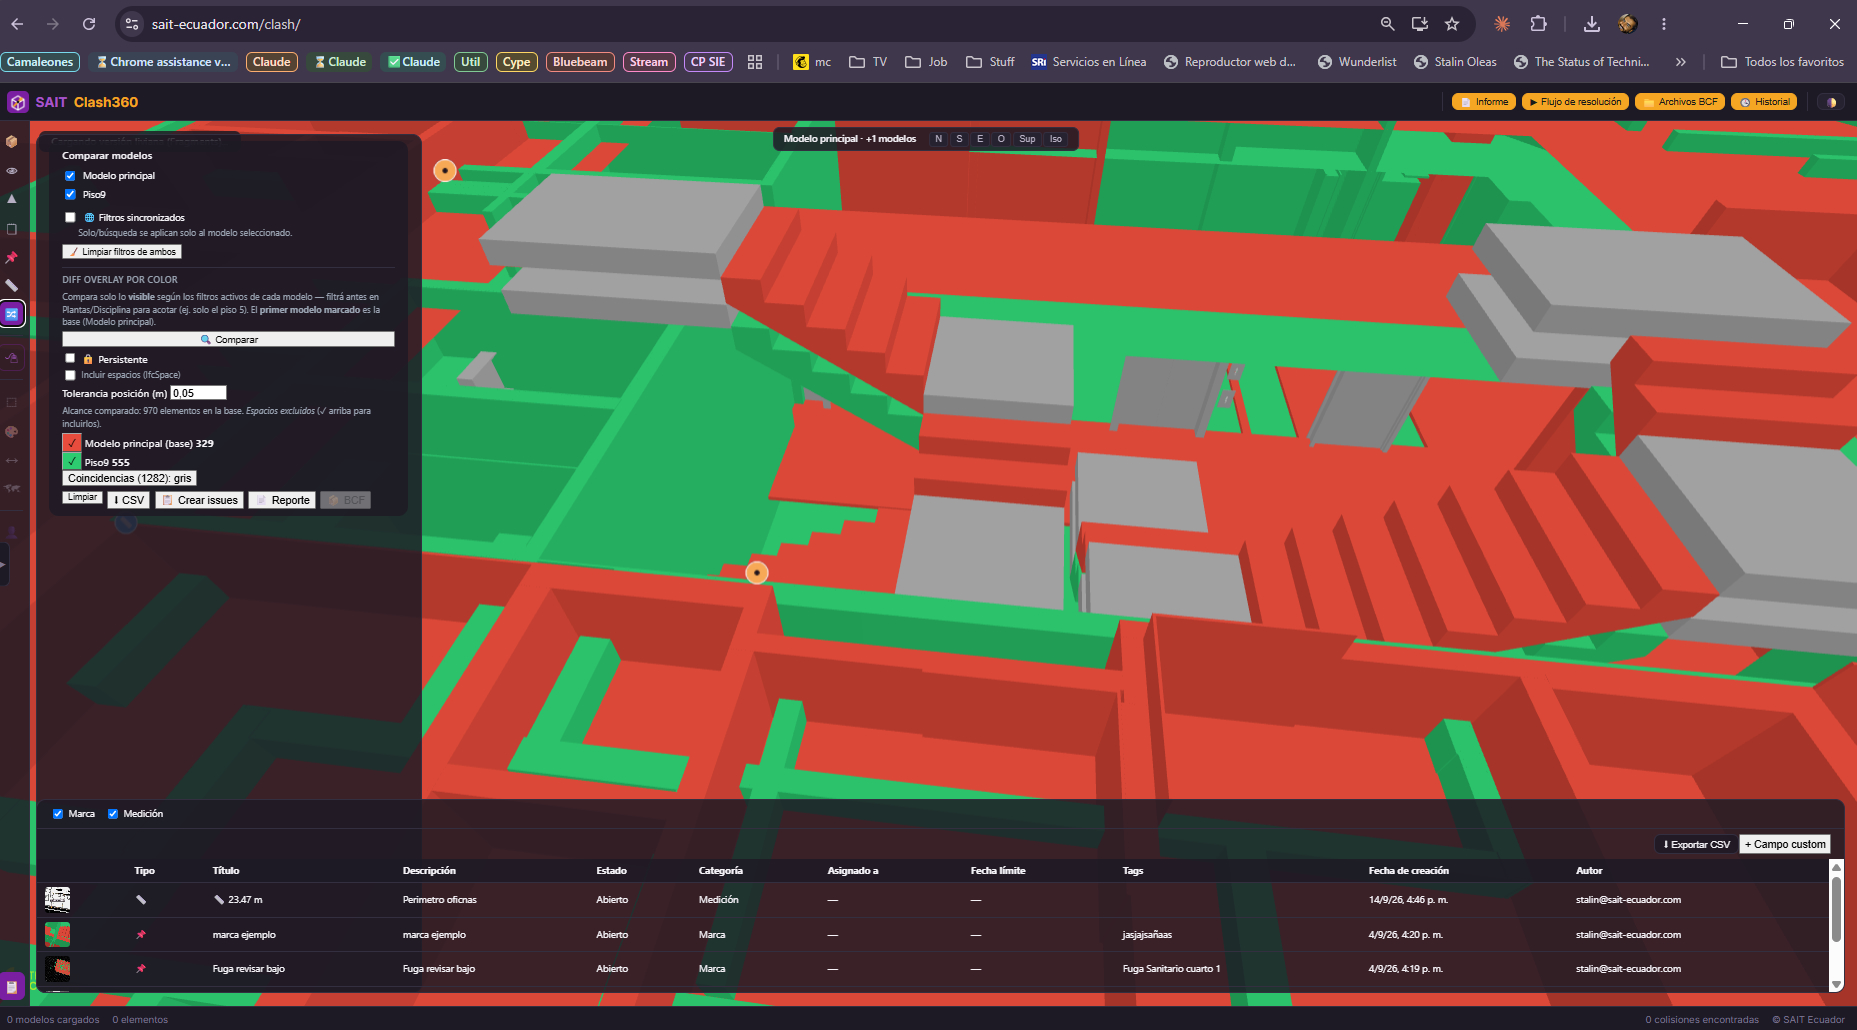
Task: Bookmark this page with the star icon
Action: coord(1452,24)
